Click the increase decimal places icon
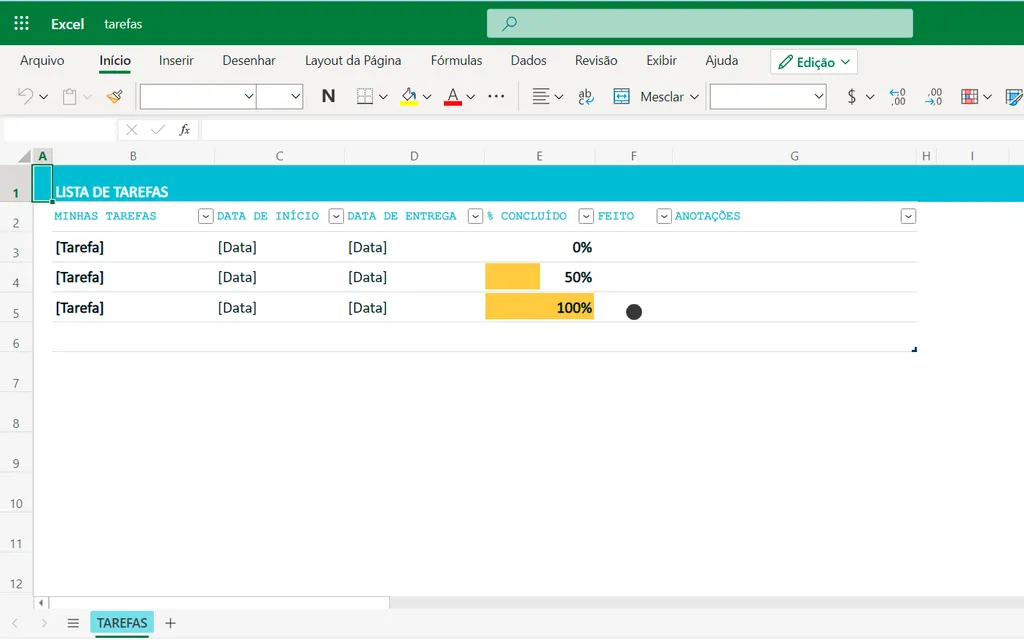Viewport: 1024px width, 640px height. tap(897, 97)
